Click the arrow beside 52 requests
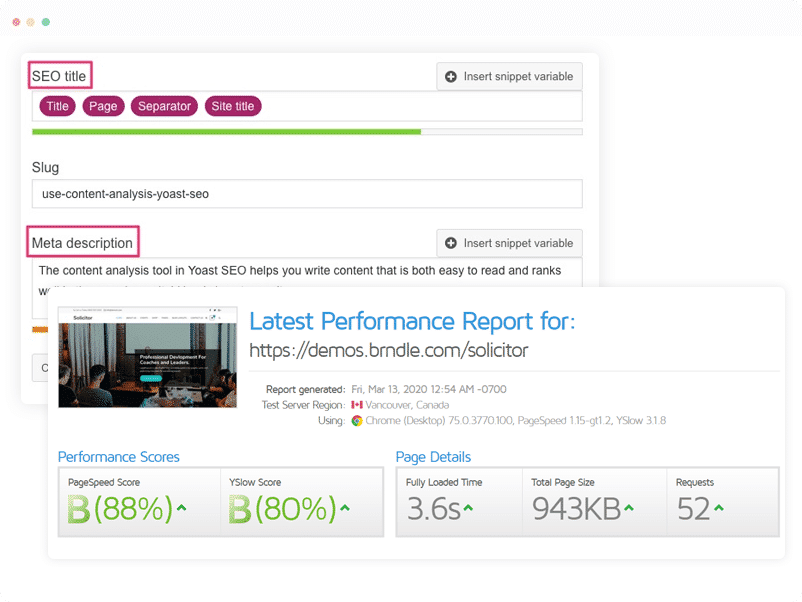This screenshot has height=602, width=802. click(719, 508)
